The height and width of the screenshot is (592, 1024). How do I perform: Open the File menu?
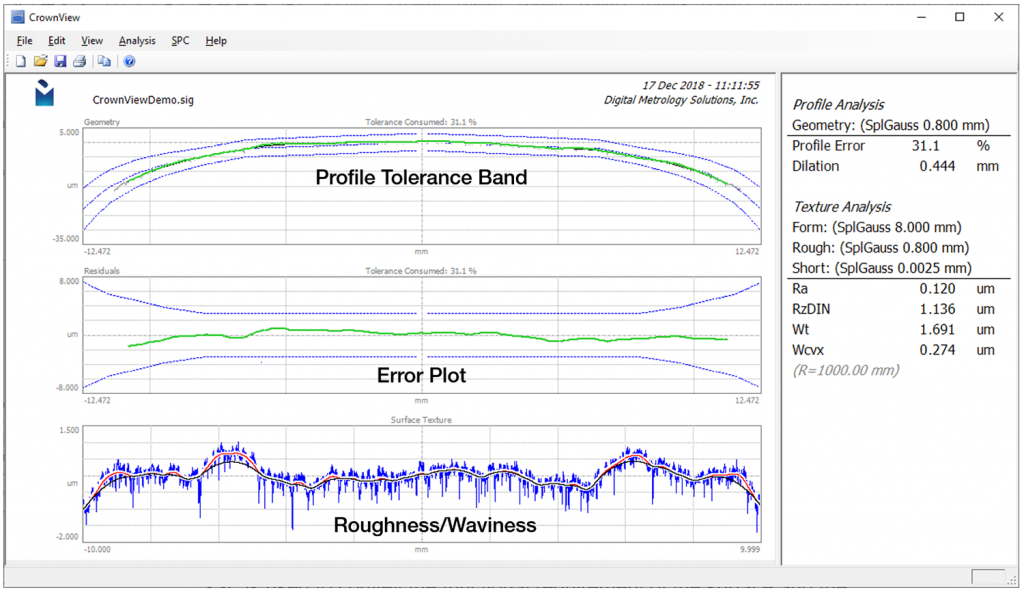coord(23,40)
